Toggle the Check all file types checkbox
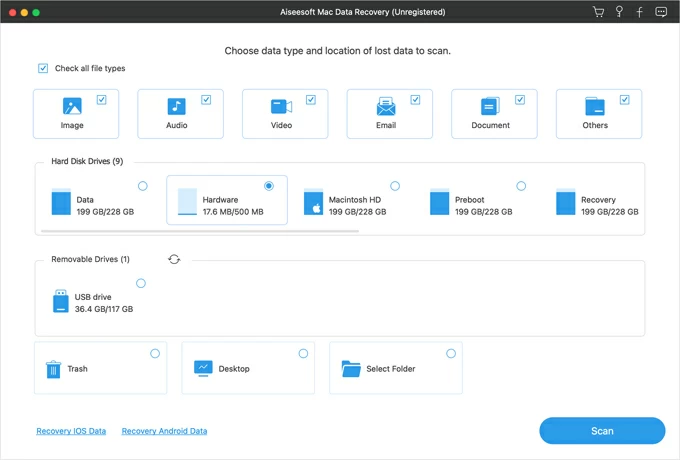Viewport: 680px width, 460px height. point(43,69)
